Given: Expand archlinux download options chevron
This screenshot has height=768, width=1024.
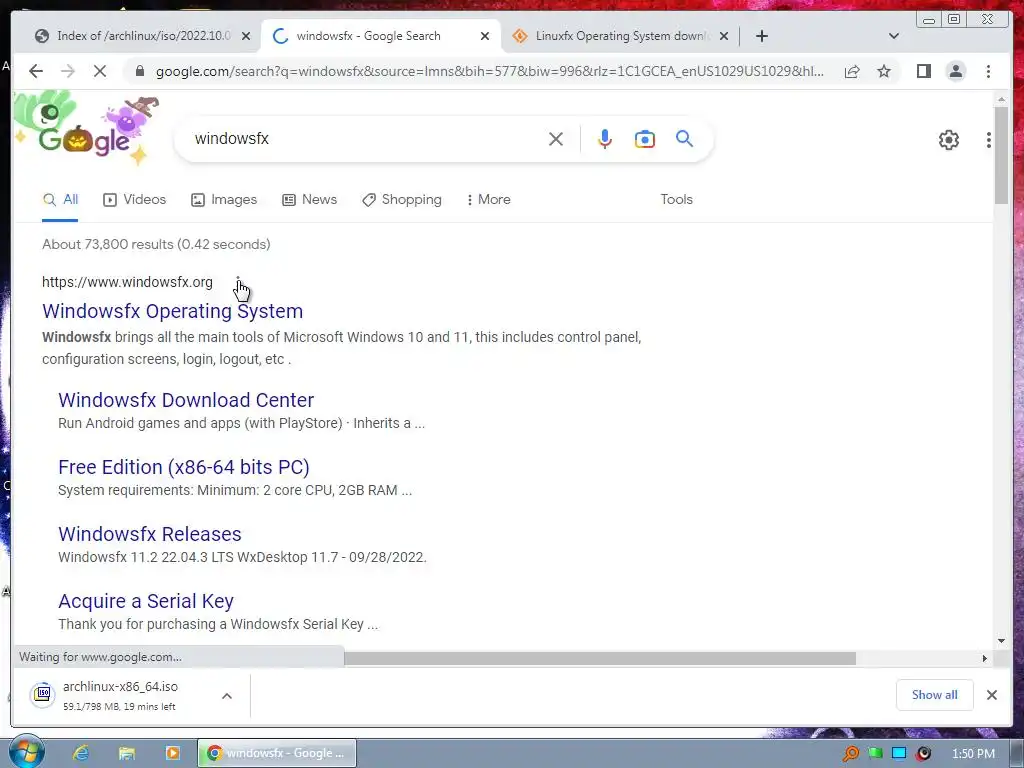Looking at the screenshot, I should click(227, 696).
